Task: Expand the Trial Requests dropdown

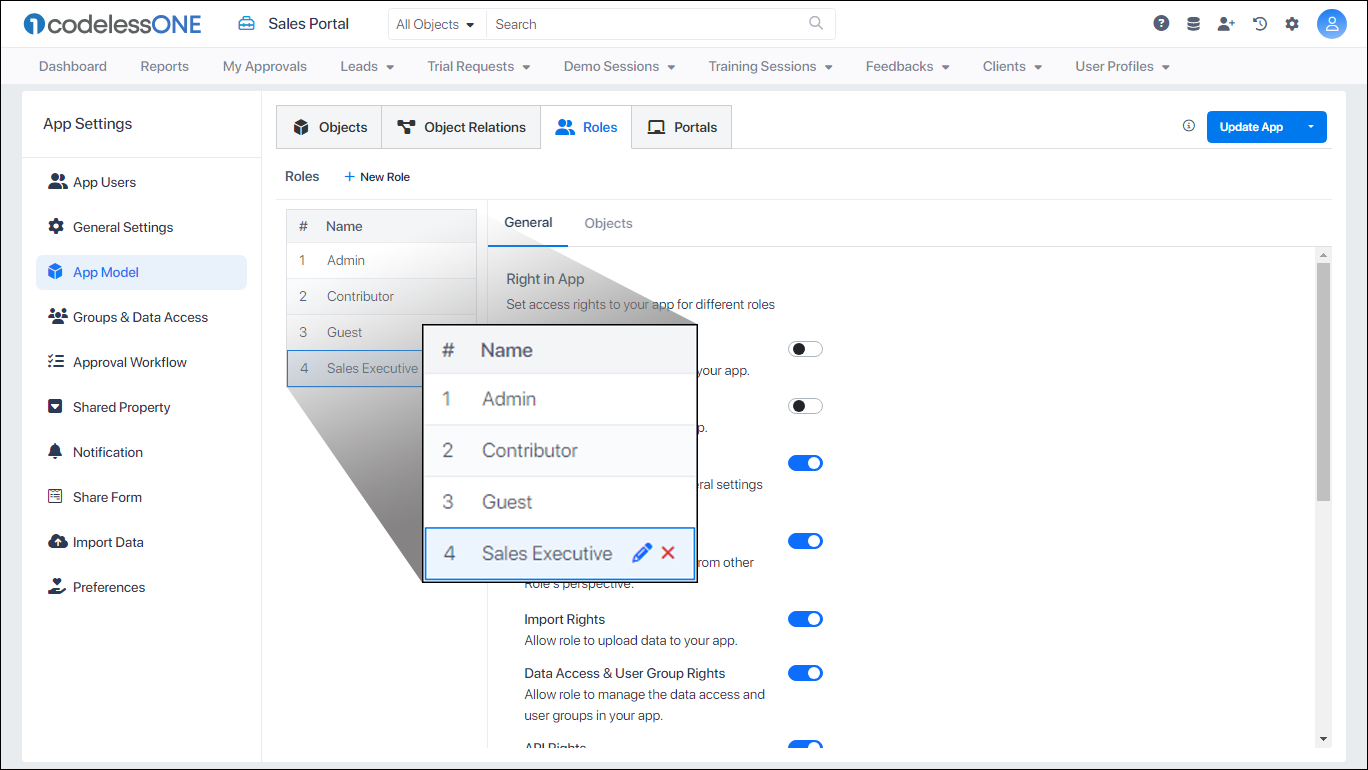Action: click(478, 66)
